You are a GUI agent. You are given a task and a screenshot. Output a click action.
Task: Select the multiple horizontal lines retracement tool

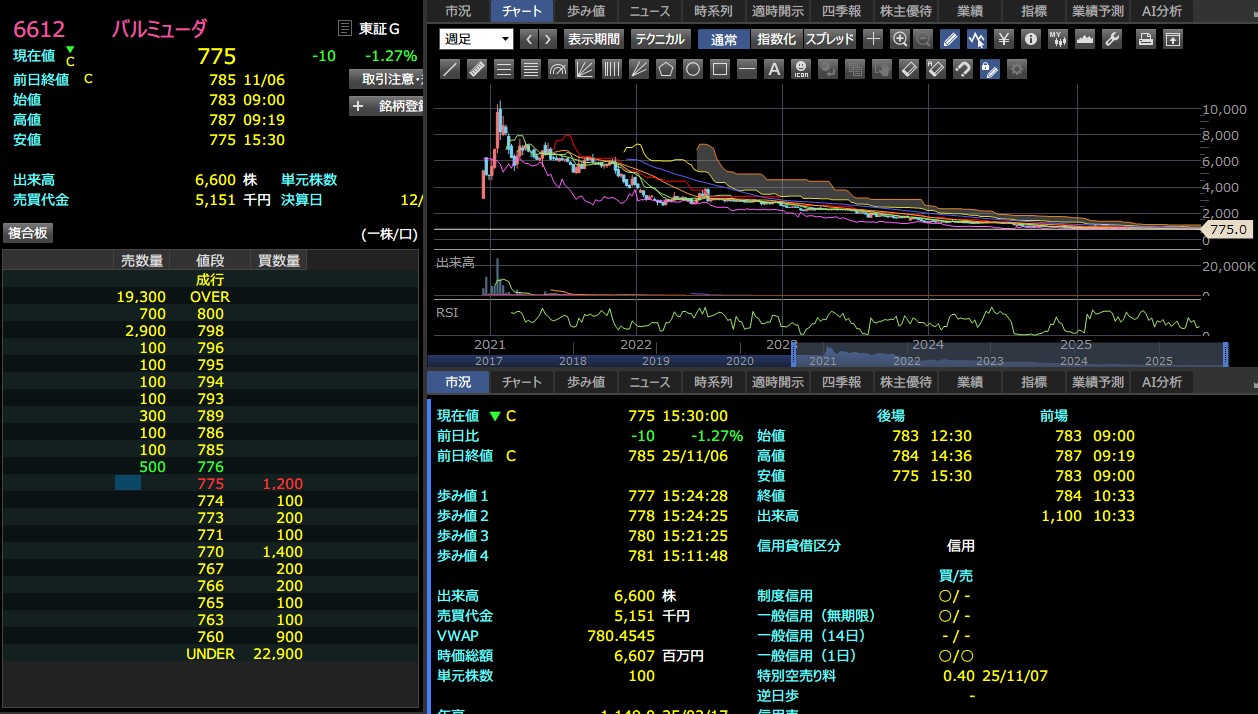[x=531, y=69]
